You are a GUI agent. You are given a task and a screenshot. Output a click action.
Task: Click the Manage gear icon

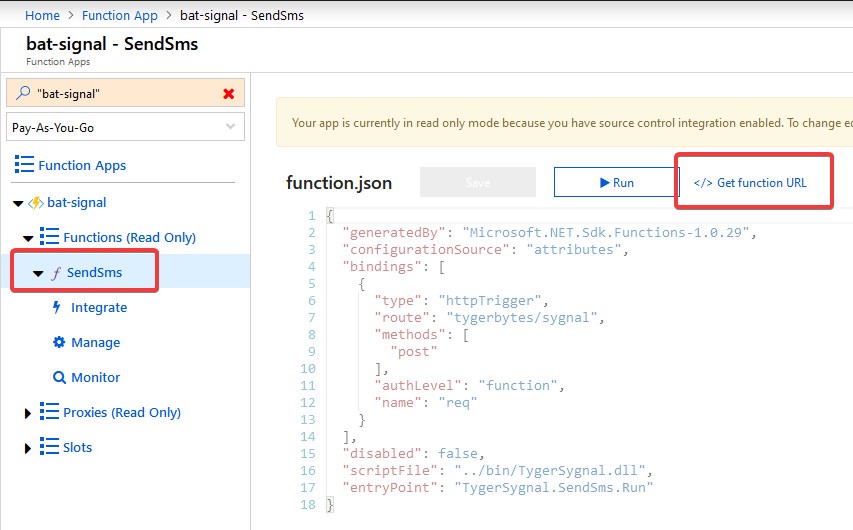(58, 342)
